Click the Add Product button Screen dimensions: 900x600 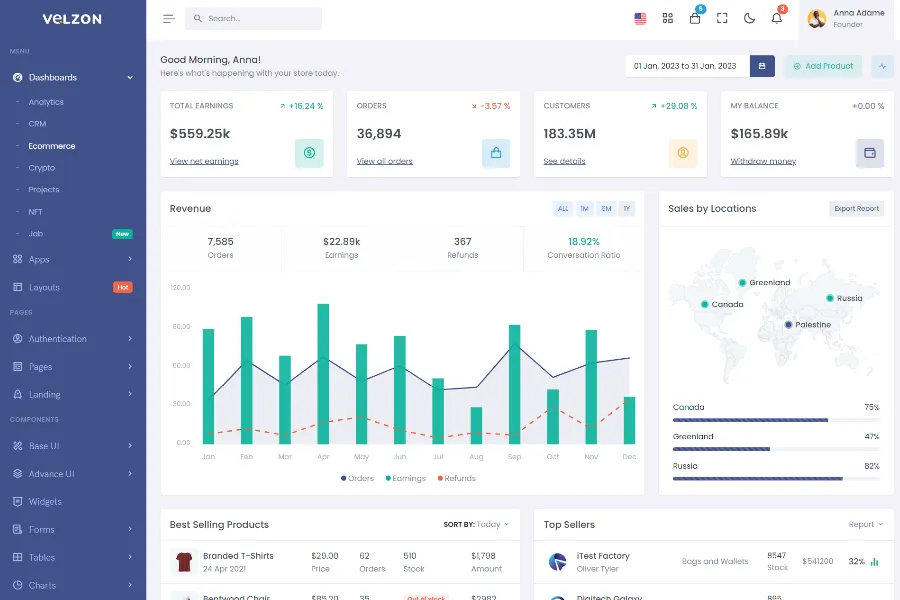pyautogui.click(x=823, y=66)
